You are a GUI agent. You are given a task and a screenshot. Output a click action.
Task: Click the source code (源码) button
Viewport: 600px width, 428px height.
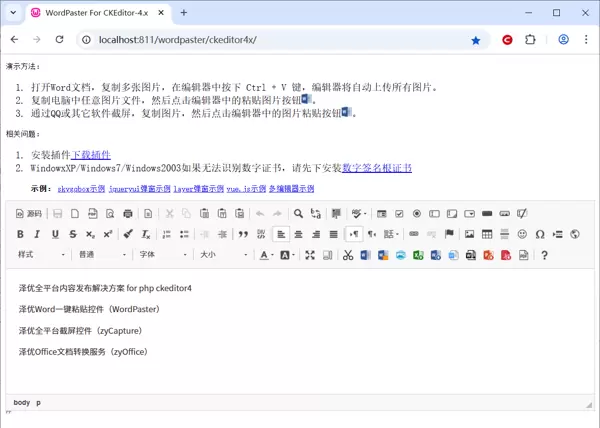pyautogui.click(x=28, y=213)
